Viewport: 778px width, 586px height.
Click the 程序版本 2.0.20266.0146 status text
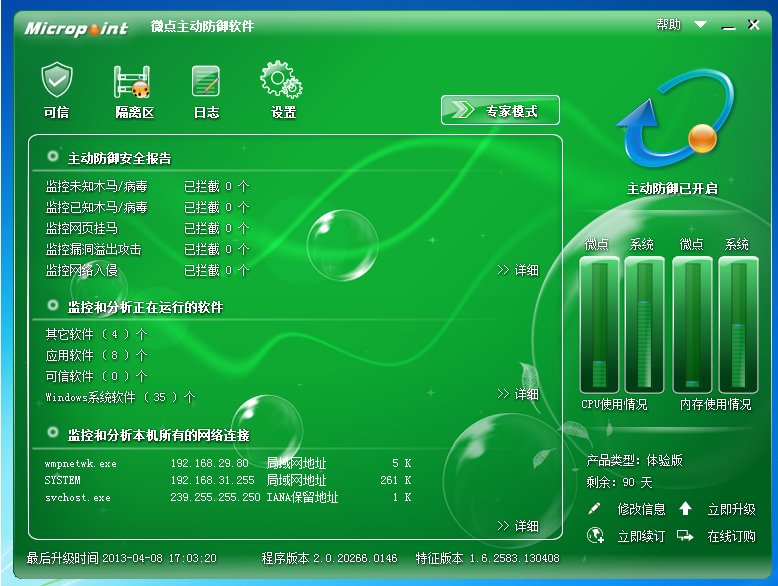click(x=329, y=558)
